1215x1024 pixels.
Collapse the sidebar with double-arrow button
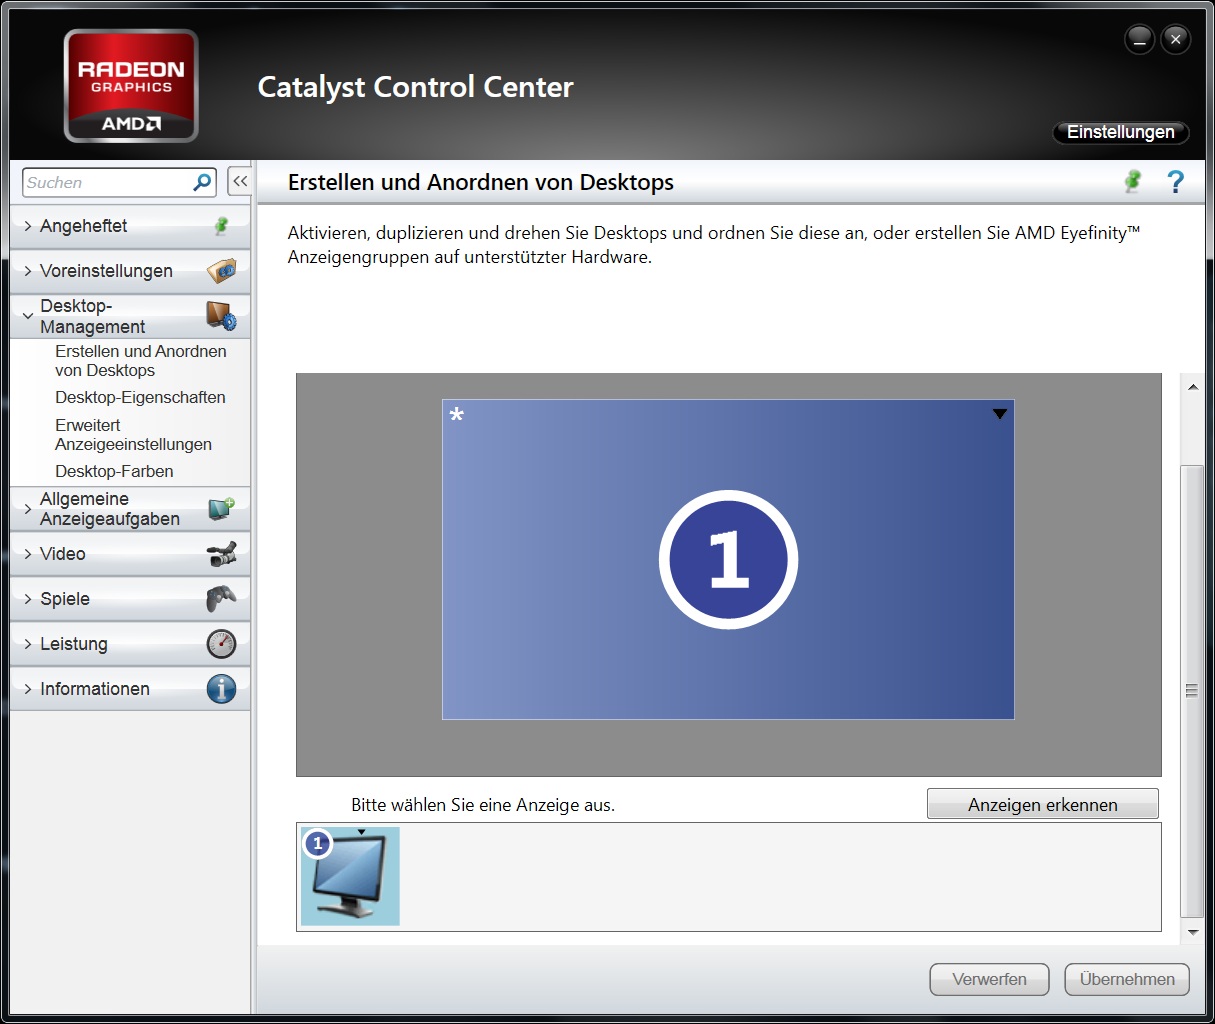pos(240,181)
